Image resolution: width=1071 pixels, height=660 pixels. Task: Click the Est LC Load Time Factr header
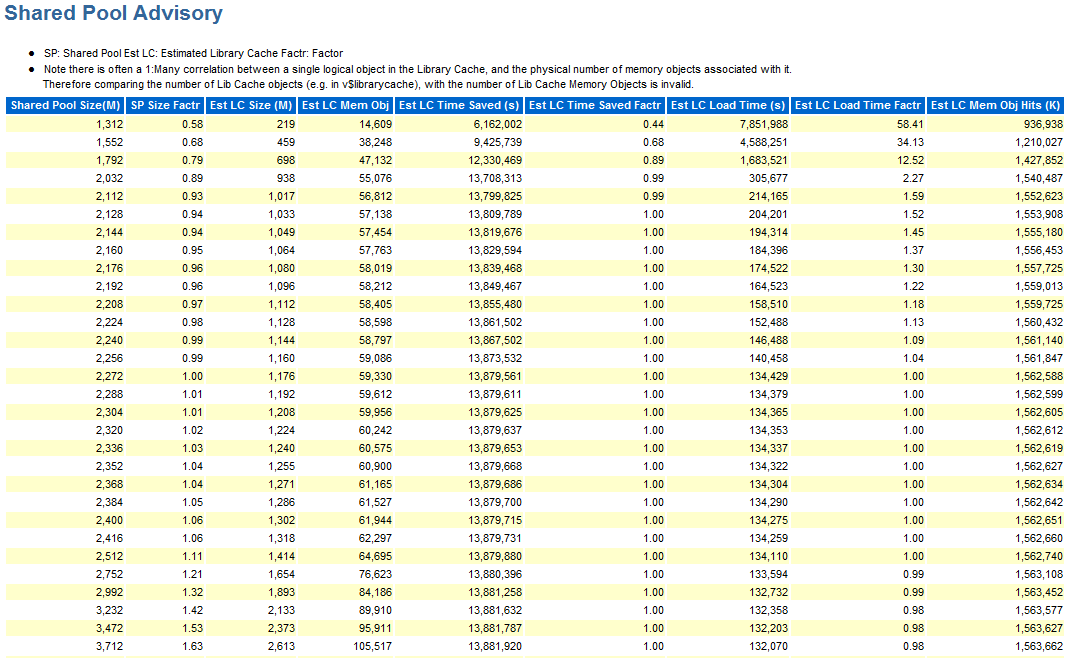click(x=858, y=106)
